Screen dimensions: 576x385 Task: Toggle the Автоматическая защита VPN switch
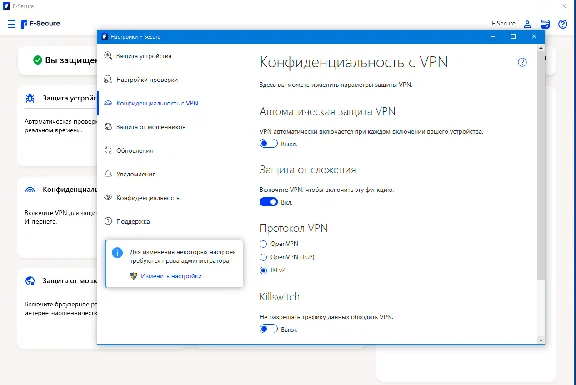click(269, 143)
